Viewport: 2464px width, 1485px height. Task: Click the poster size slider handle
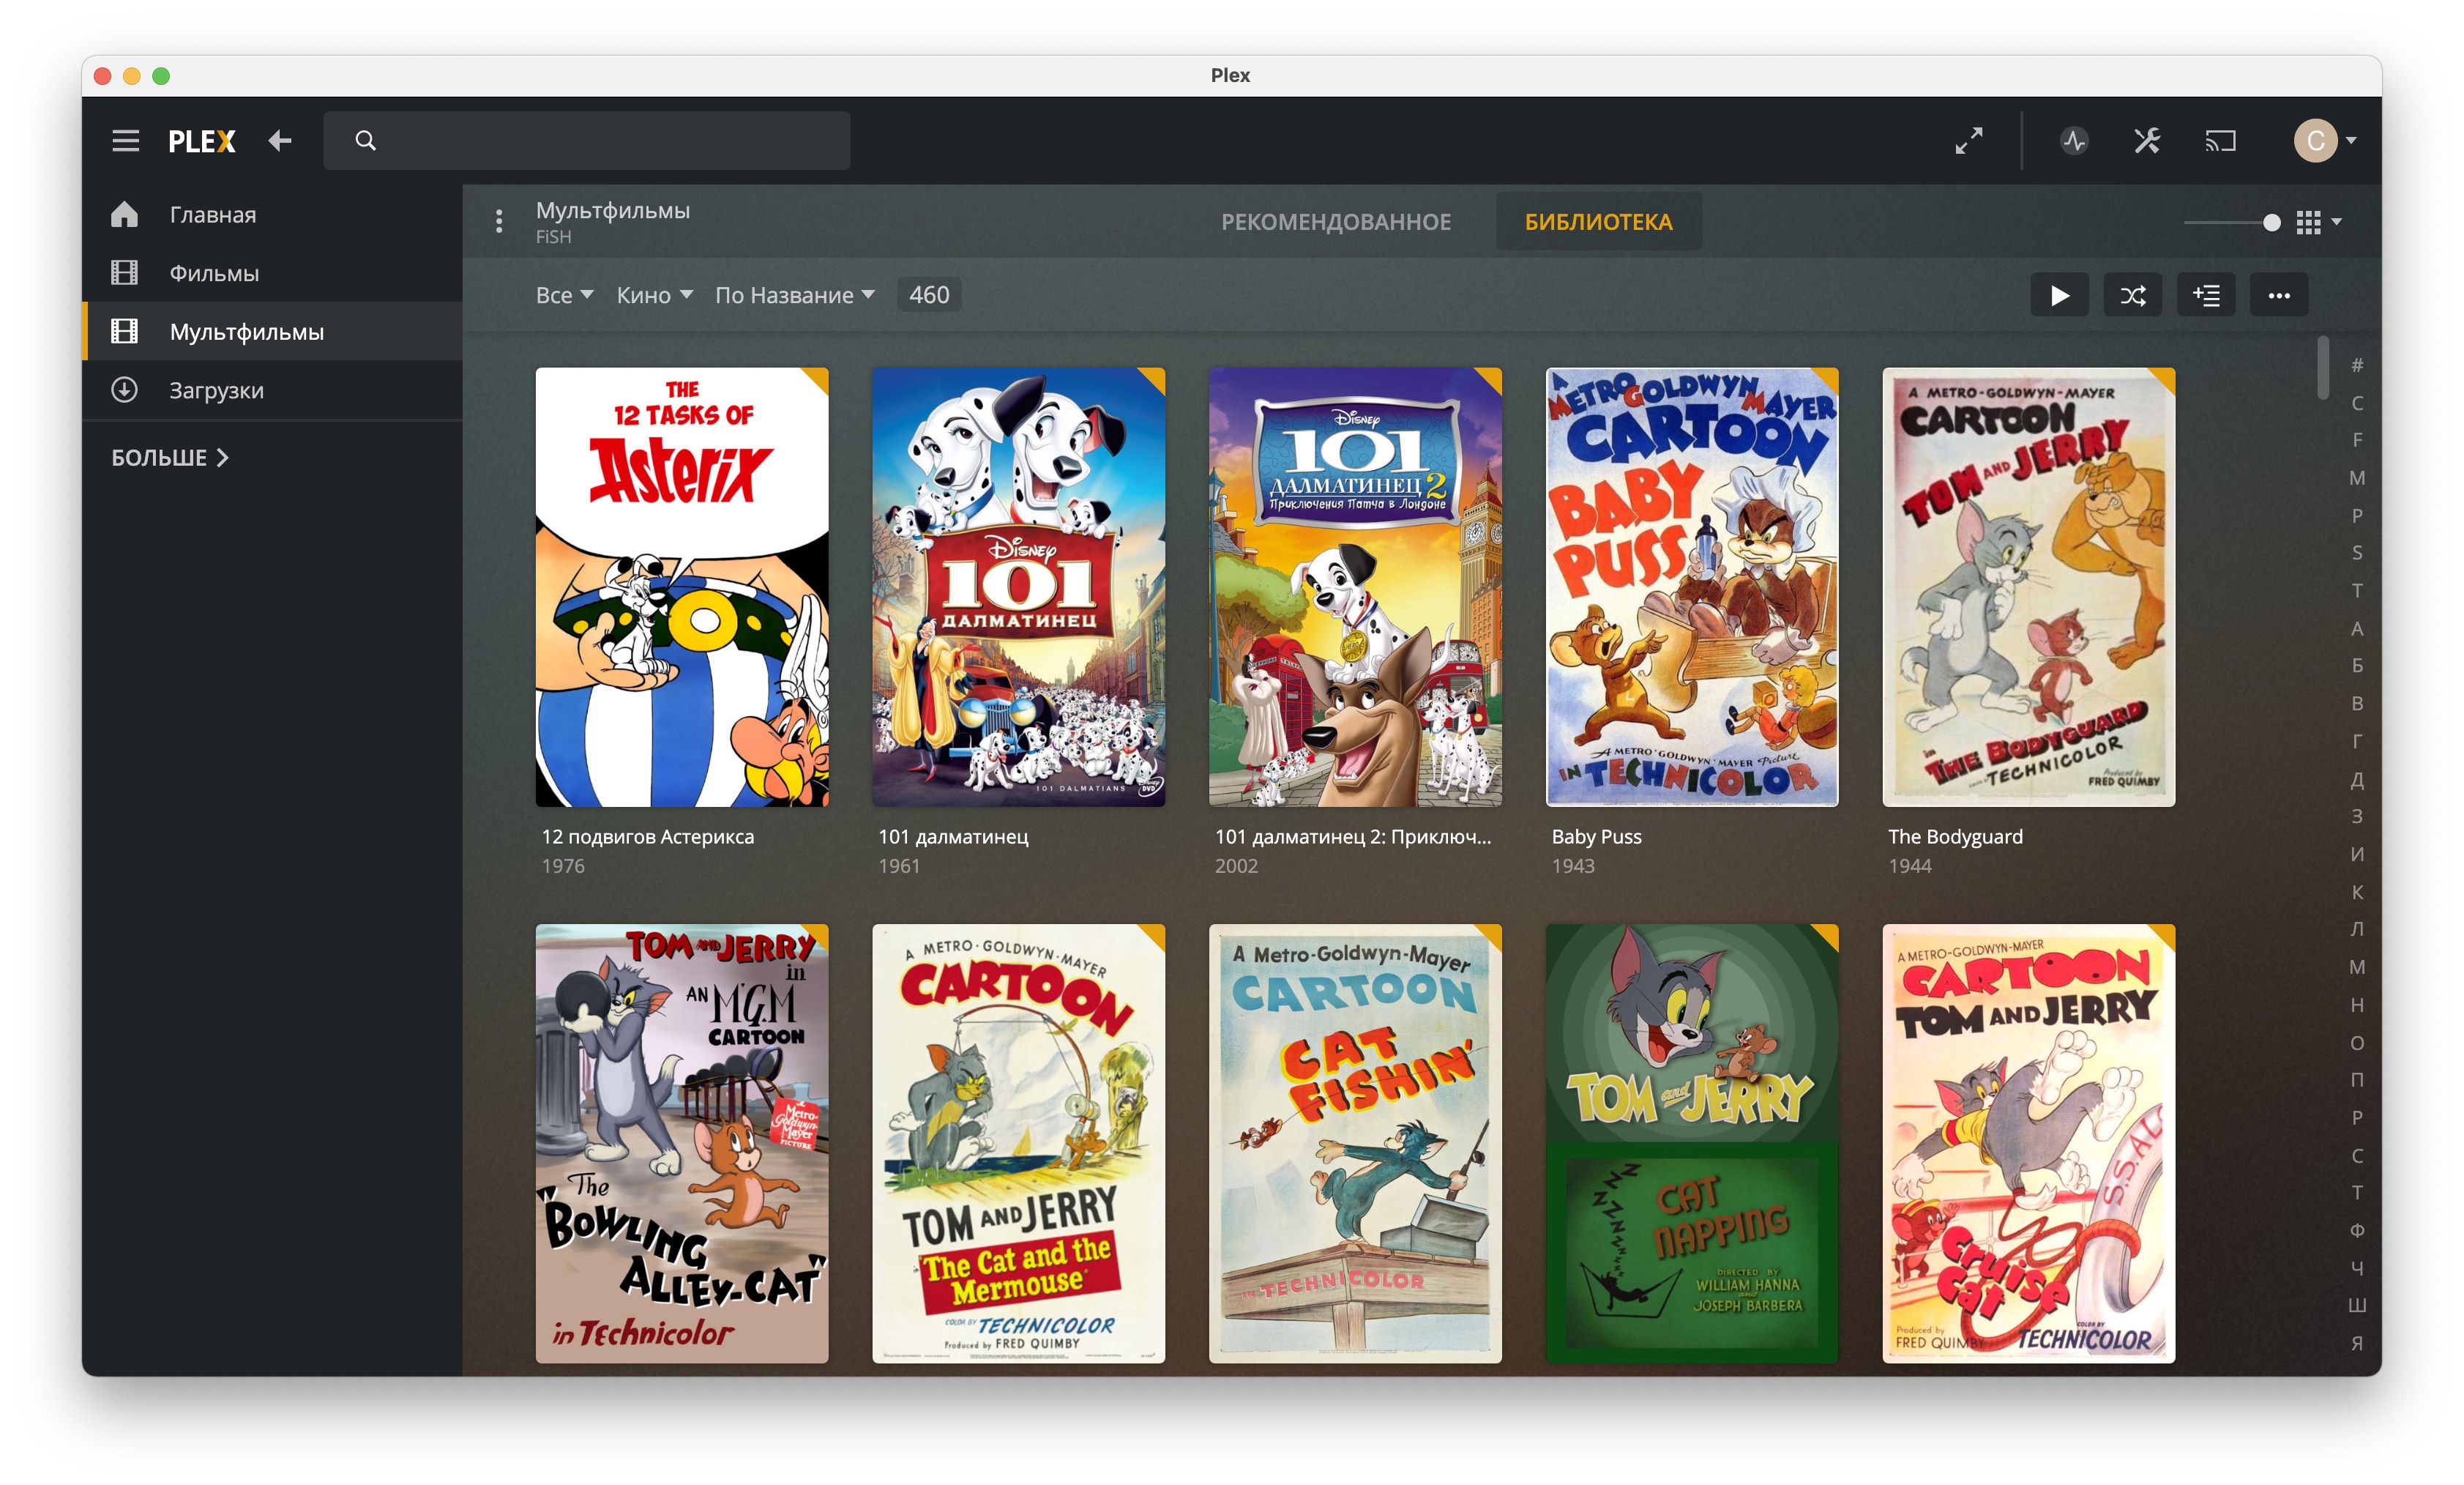click(2271, 222)
